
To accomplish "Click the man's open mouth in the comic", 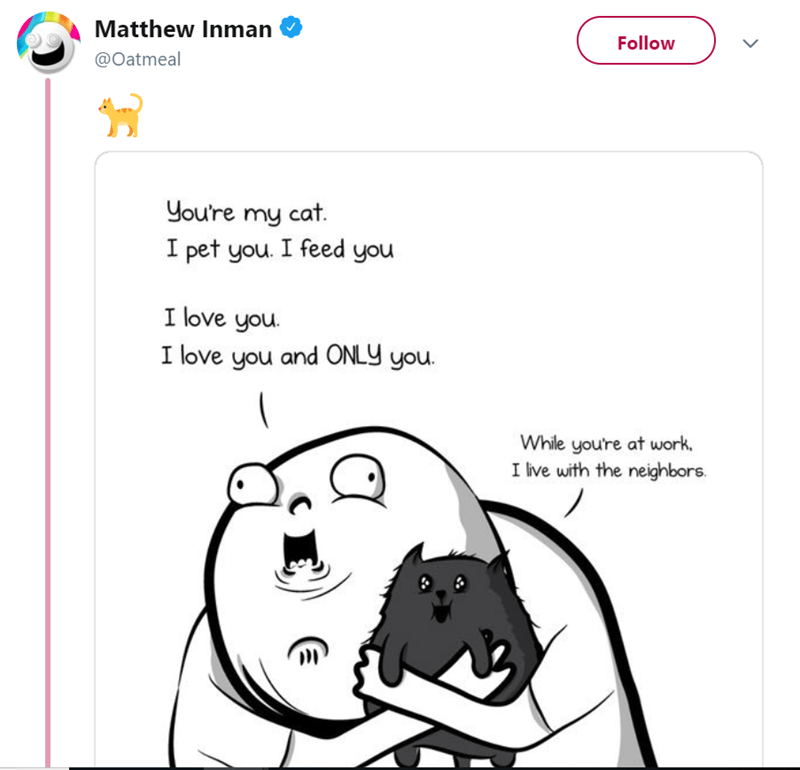I will point(300,547).
